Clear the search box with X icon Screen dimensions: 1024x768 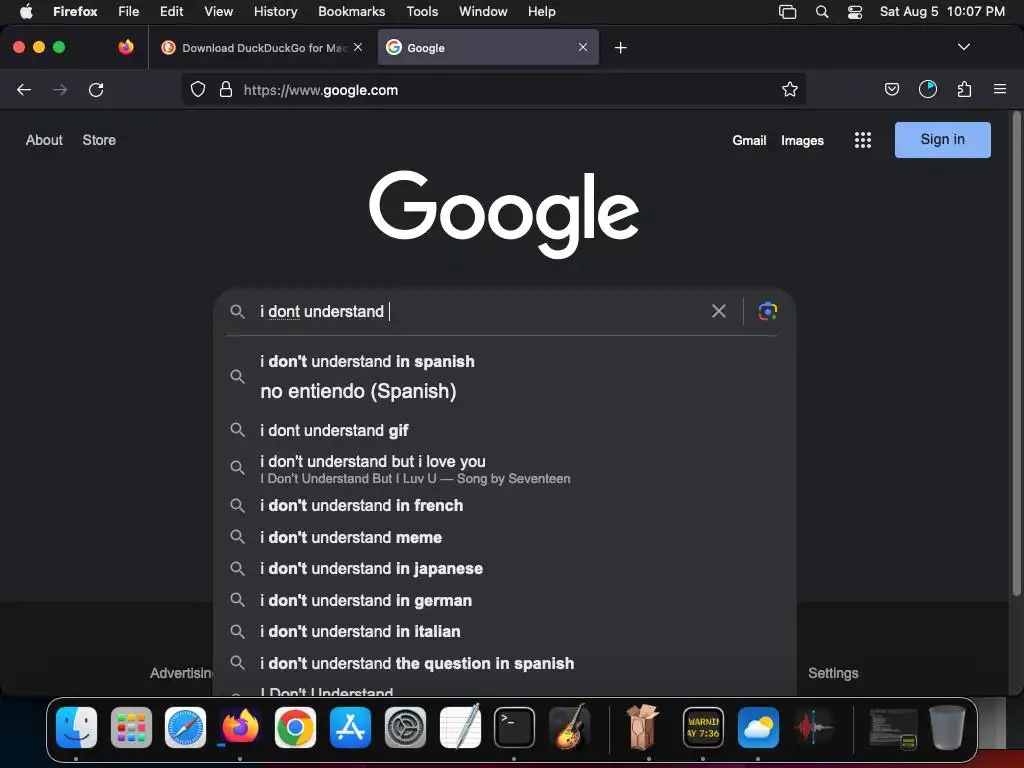(x=718, y=311)
